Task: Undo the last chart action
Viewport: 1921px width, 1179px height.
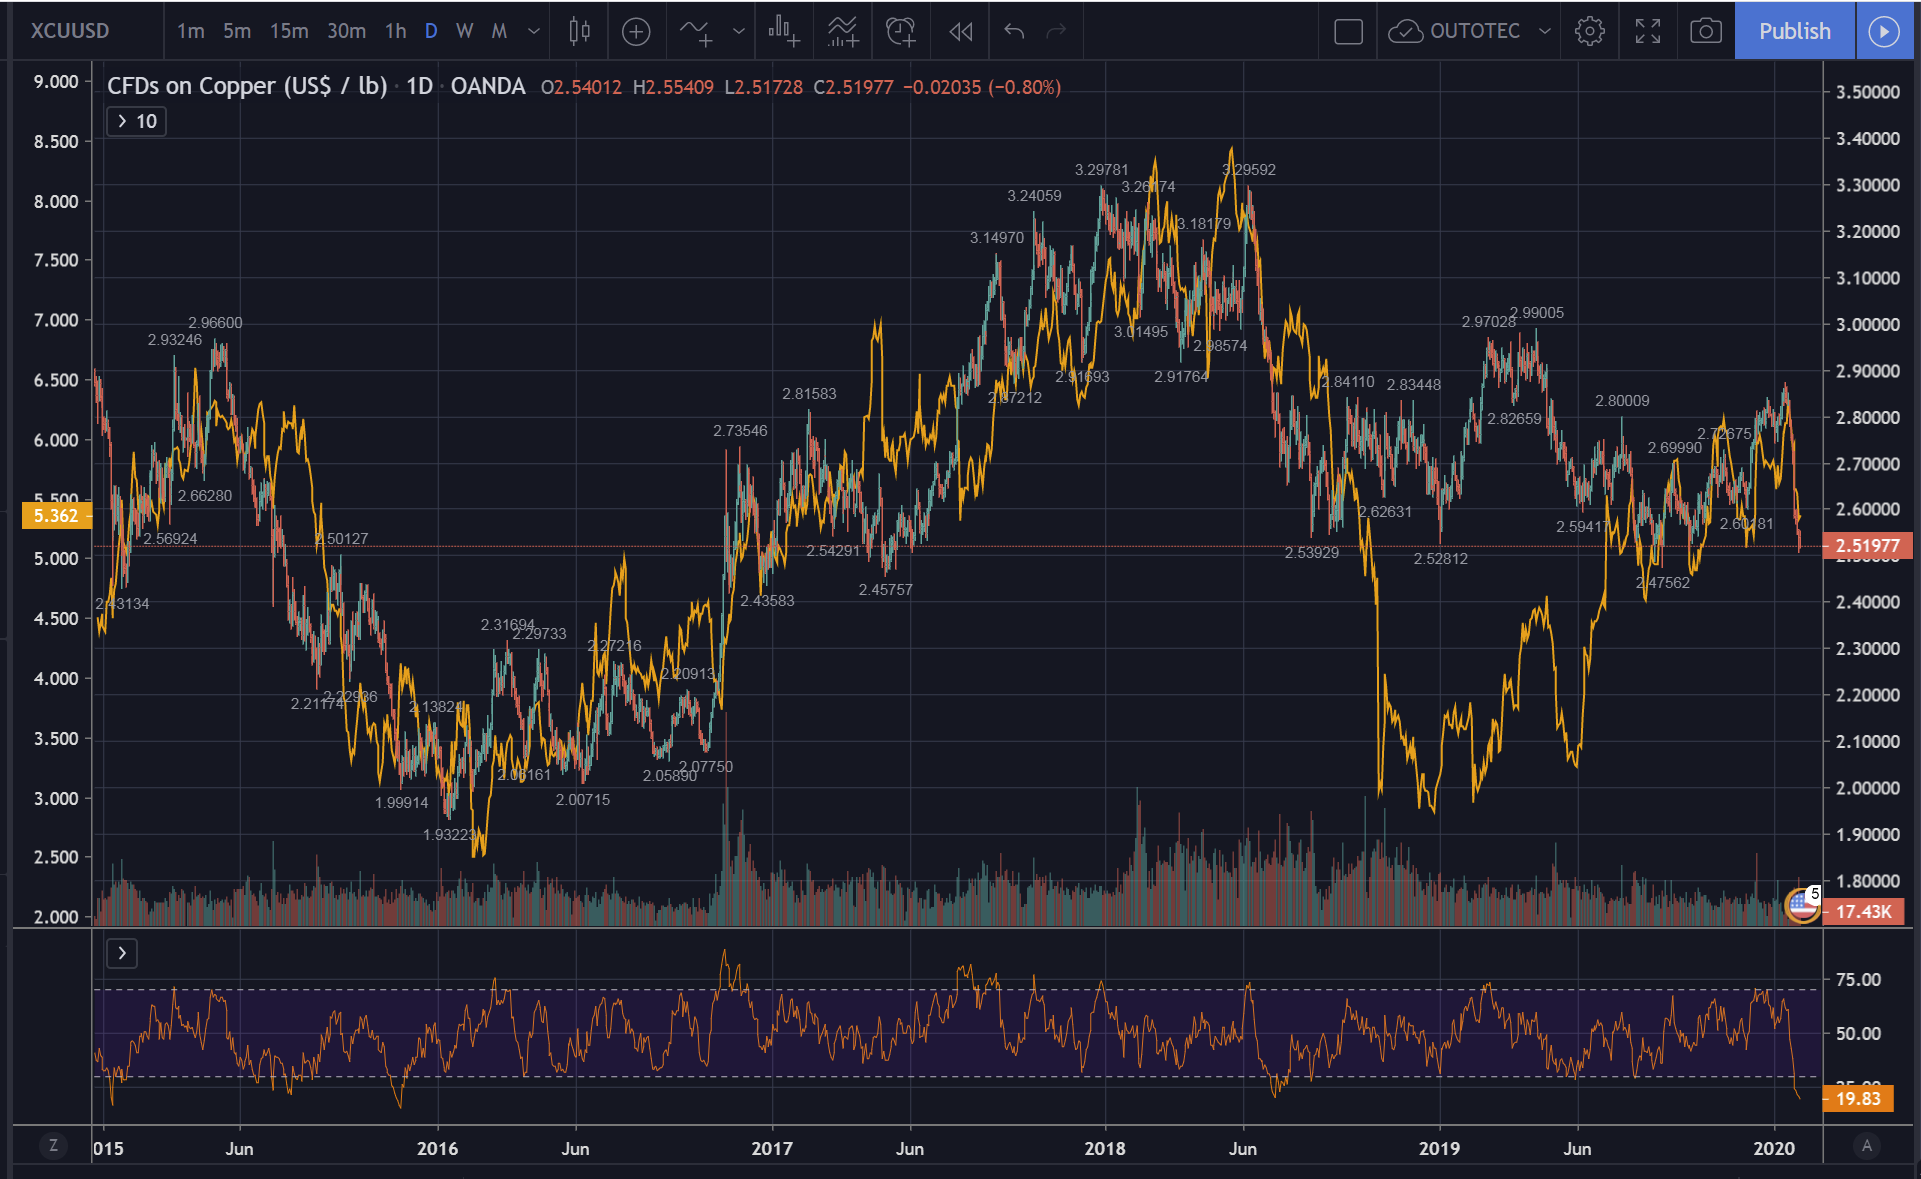Action: pos(1014,31)
